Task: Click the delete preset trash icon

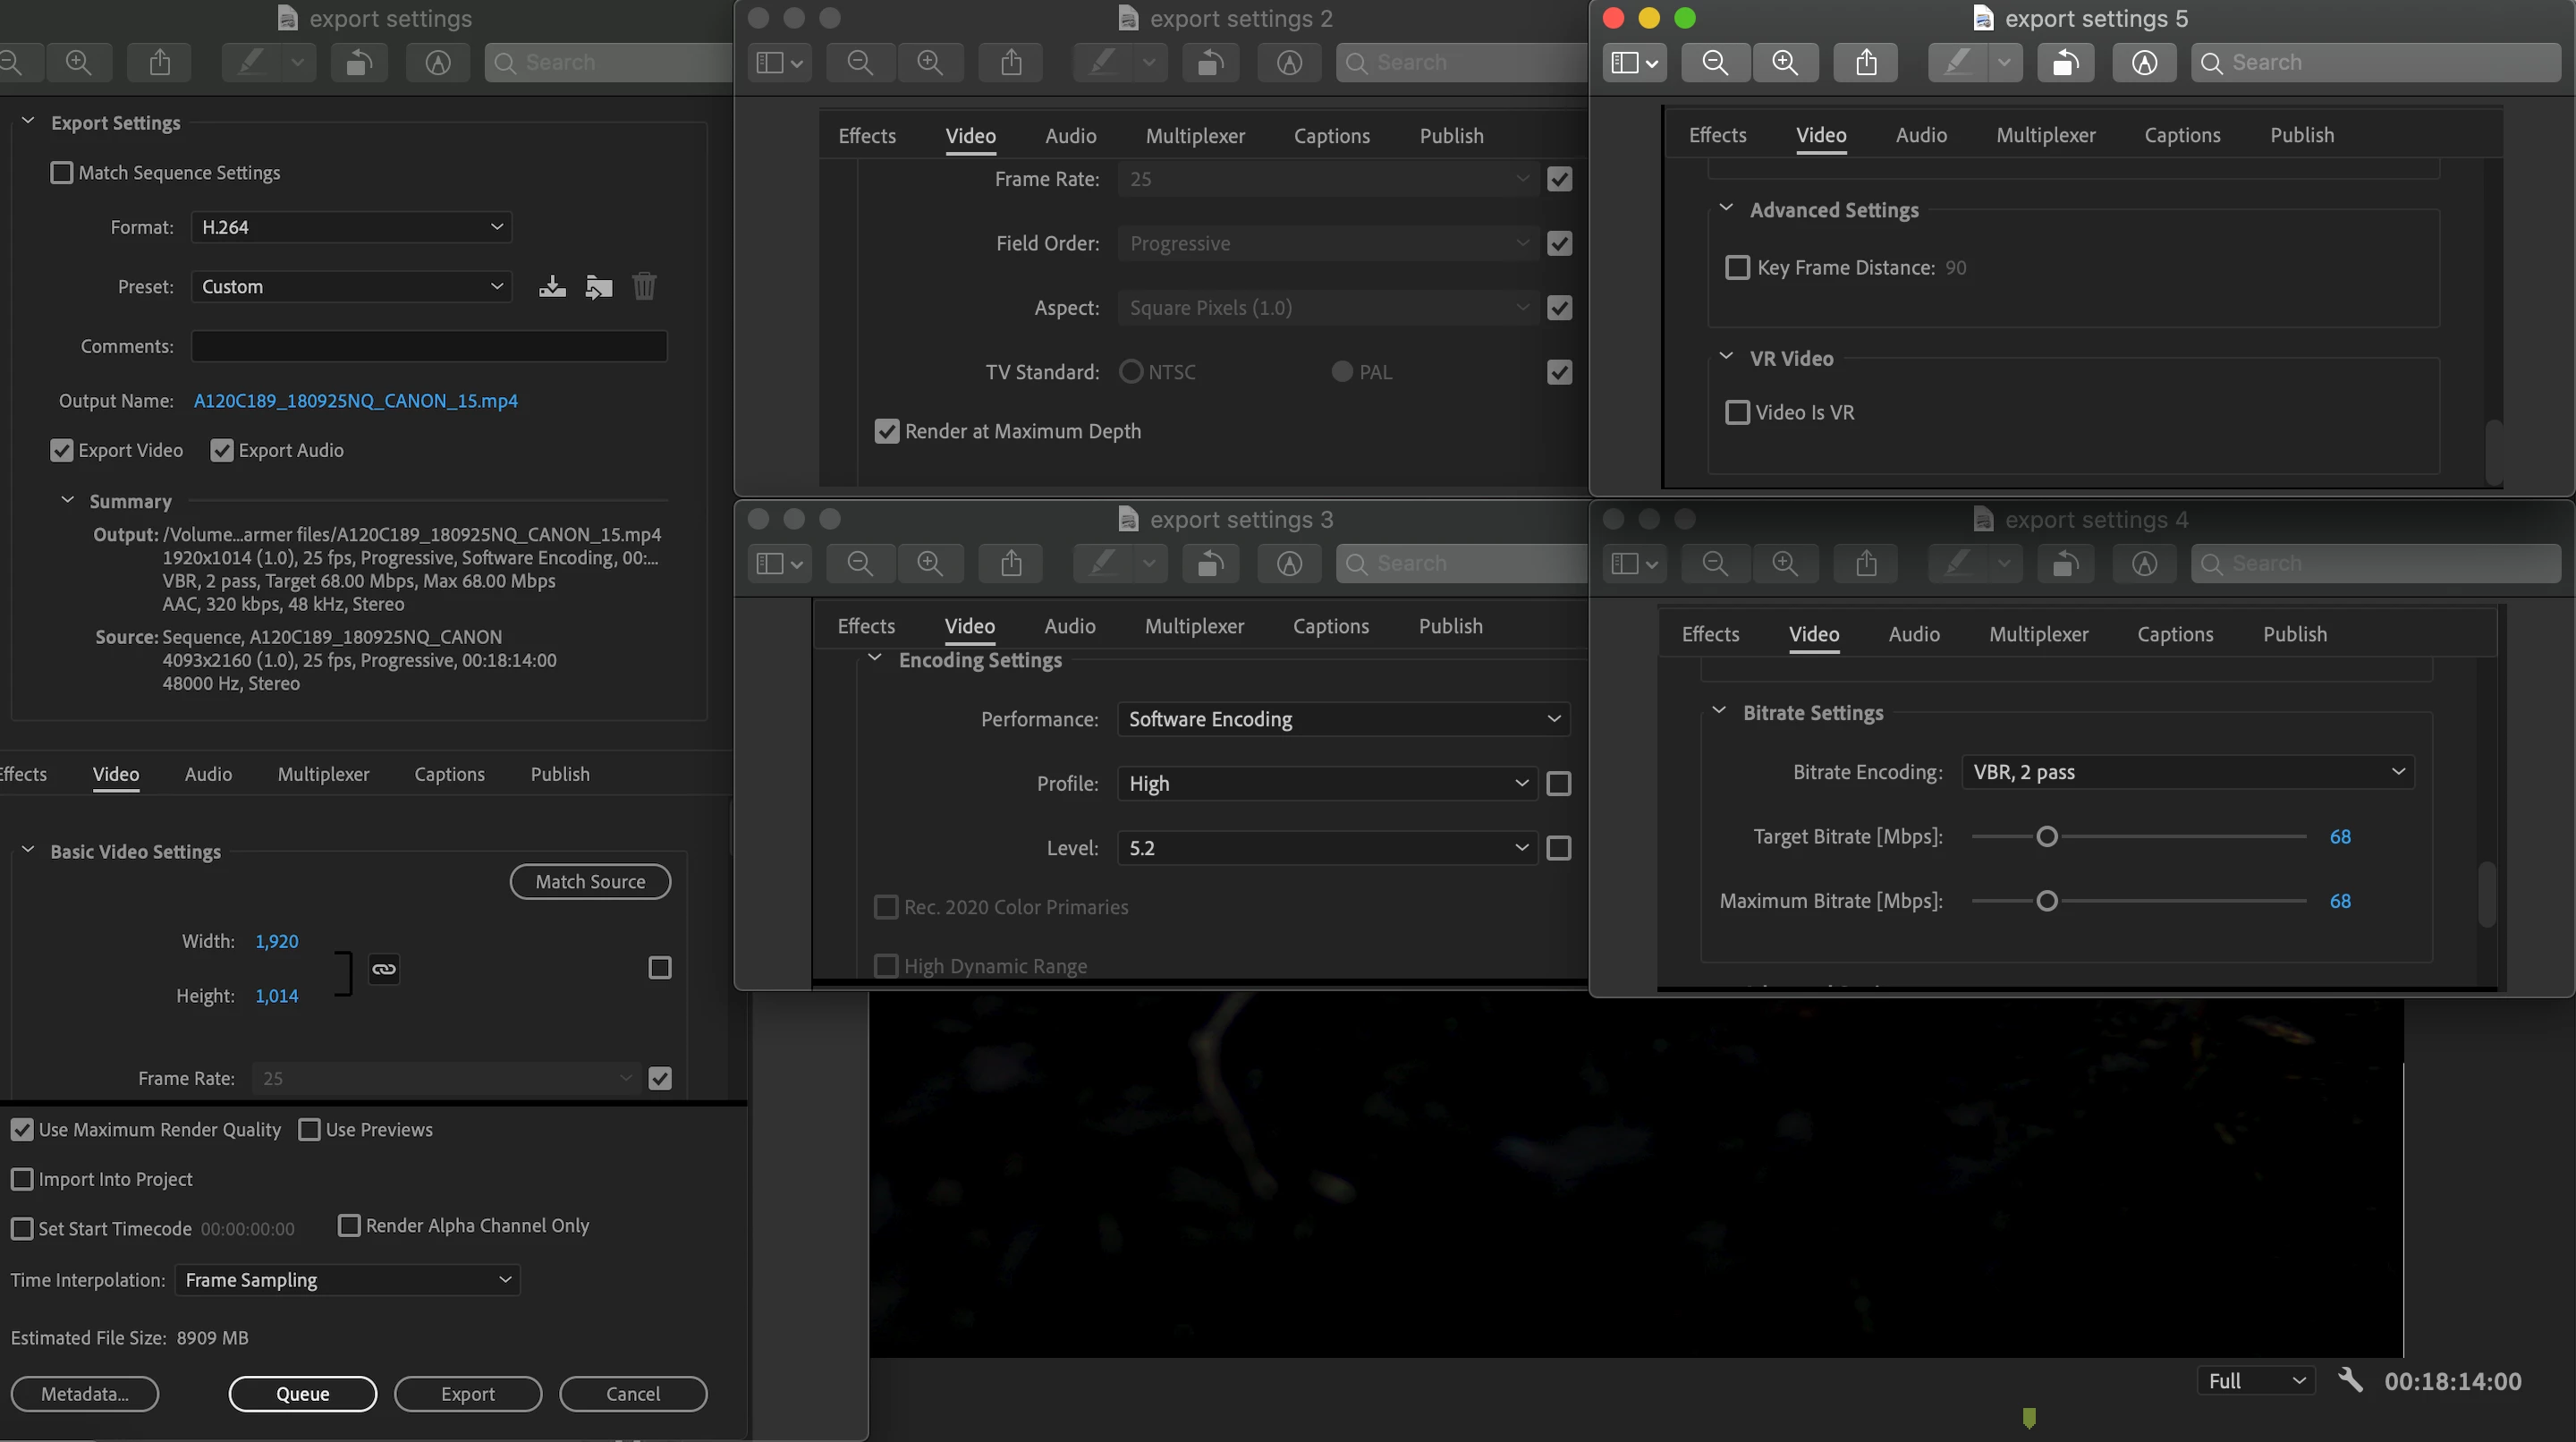Action: (x=644, y=287)
